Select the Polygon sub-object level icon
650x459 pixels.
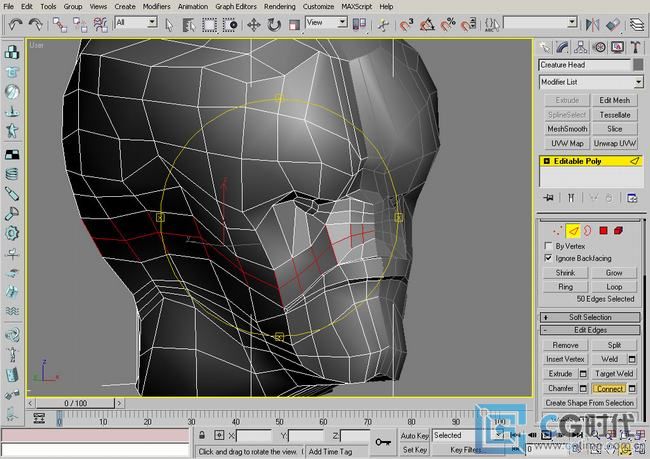click(x=603, y=231)
